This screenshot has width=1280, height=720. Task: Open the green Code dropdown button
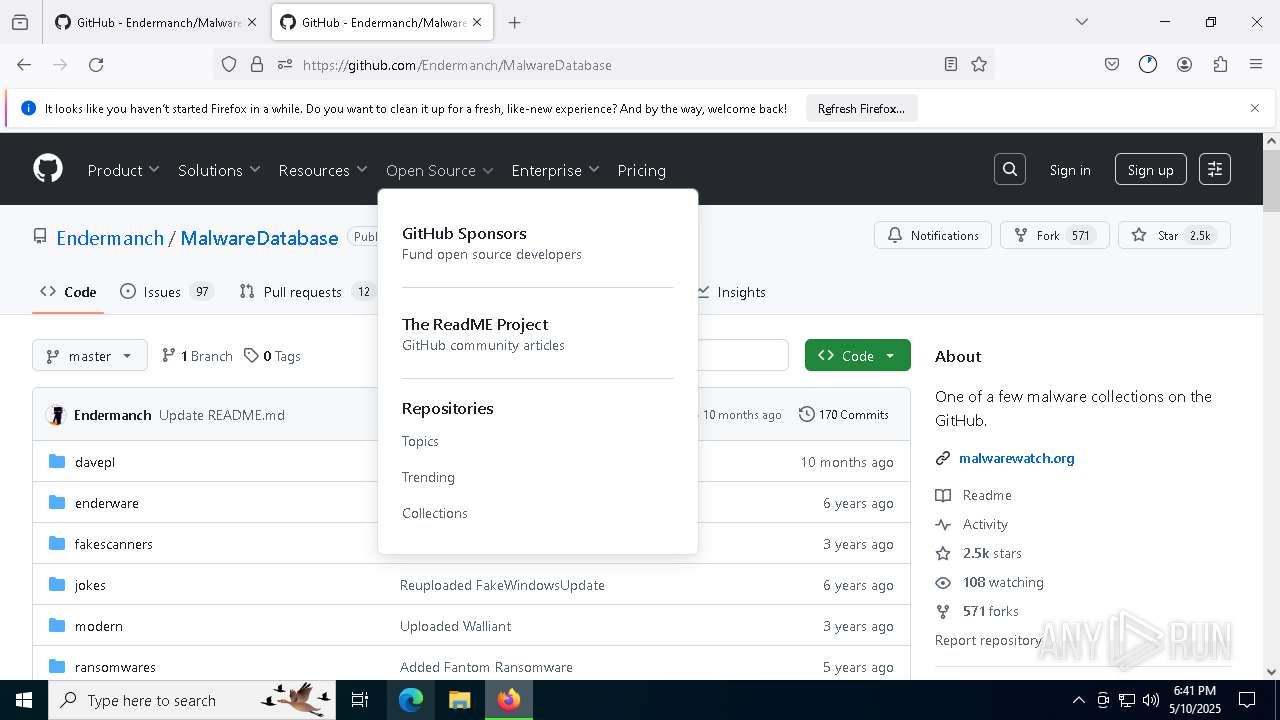coord(858,355)
